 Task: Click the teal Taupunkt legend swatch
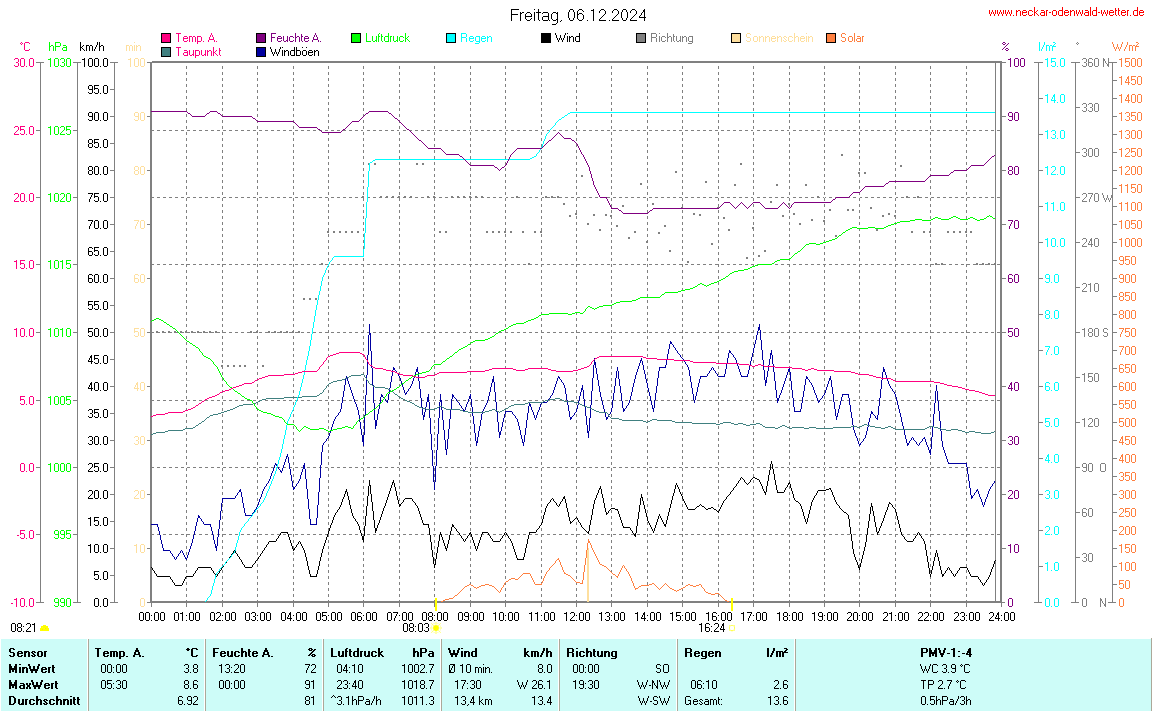click(166, 52)
